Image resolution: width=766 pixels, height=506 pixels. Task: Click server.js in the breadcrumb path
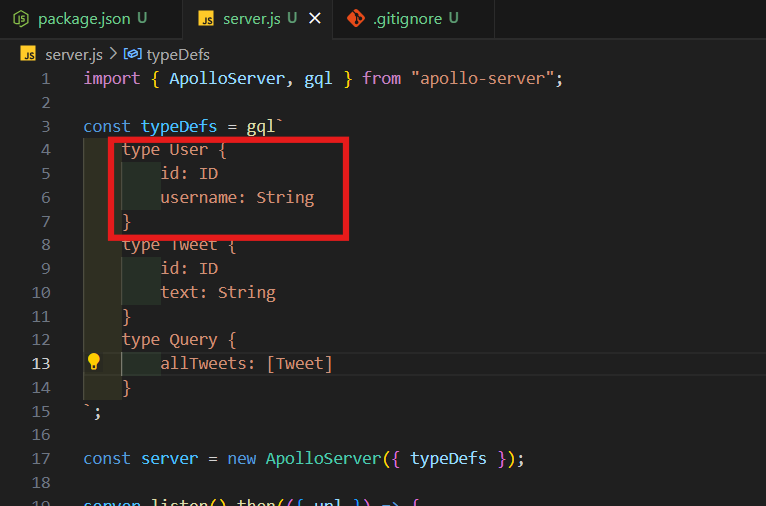tap(74, 55)
